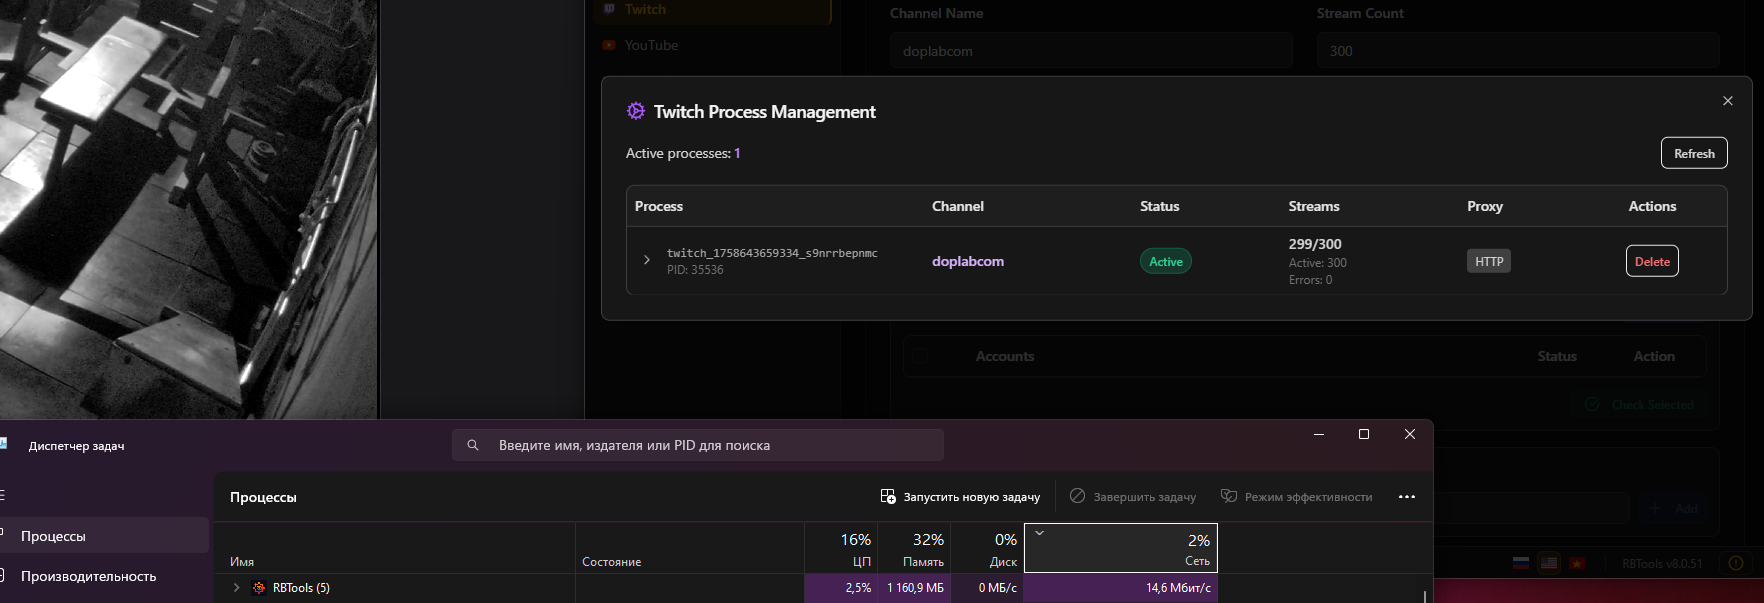Expand the RBTools (5) process group

(x=236, y=588)
